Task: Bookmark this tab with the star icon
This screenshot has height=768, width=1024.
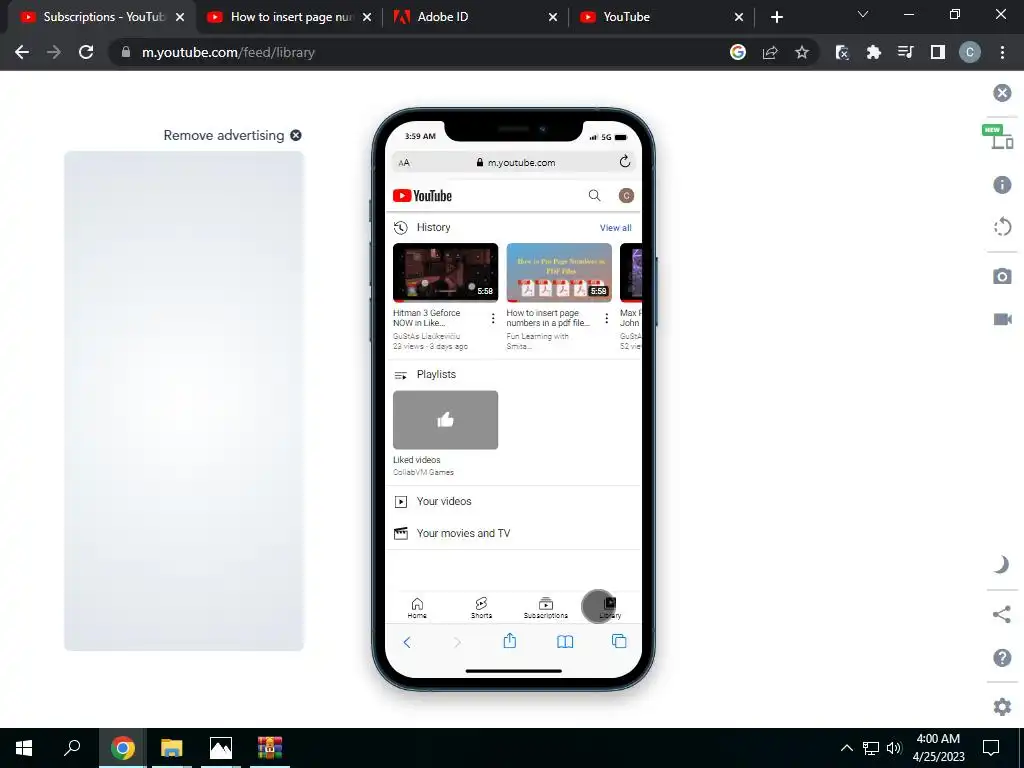Action: point(802,52)
